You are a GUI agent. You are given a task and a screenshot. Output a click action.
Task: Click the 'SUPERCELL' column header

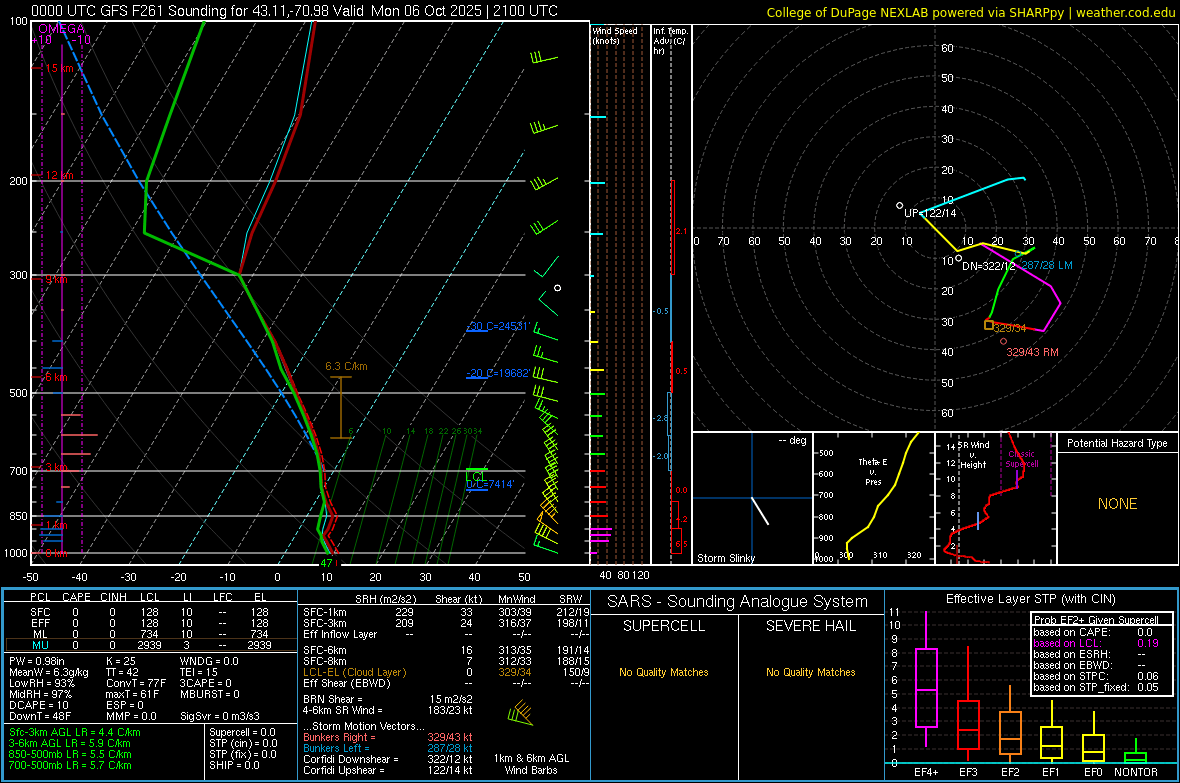point(664,626)
